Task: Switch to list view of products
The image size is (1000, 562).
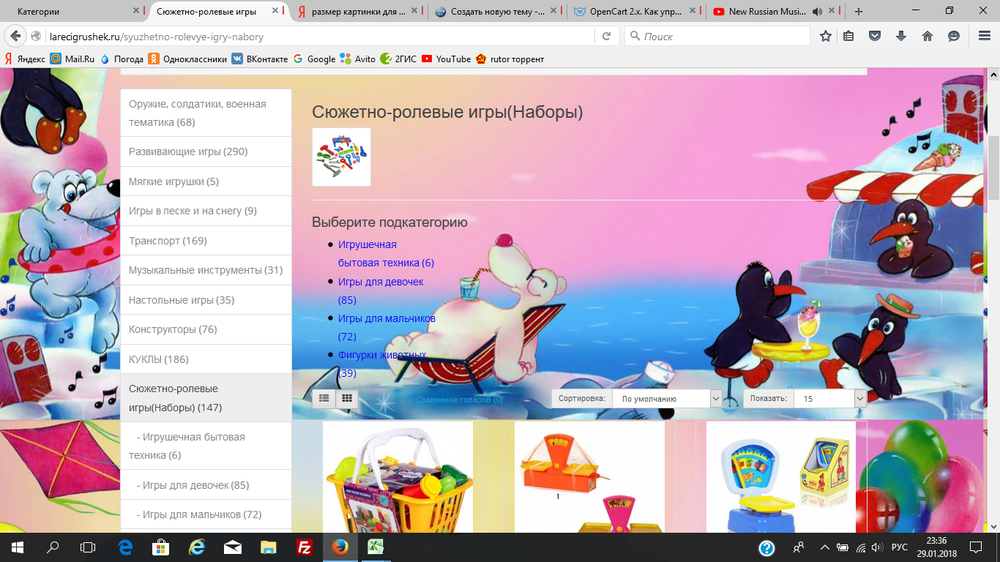Action: point(324,398)
